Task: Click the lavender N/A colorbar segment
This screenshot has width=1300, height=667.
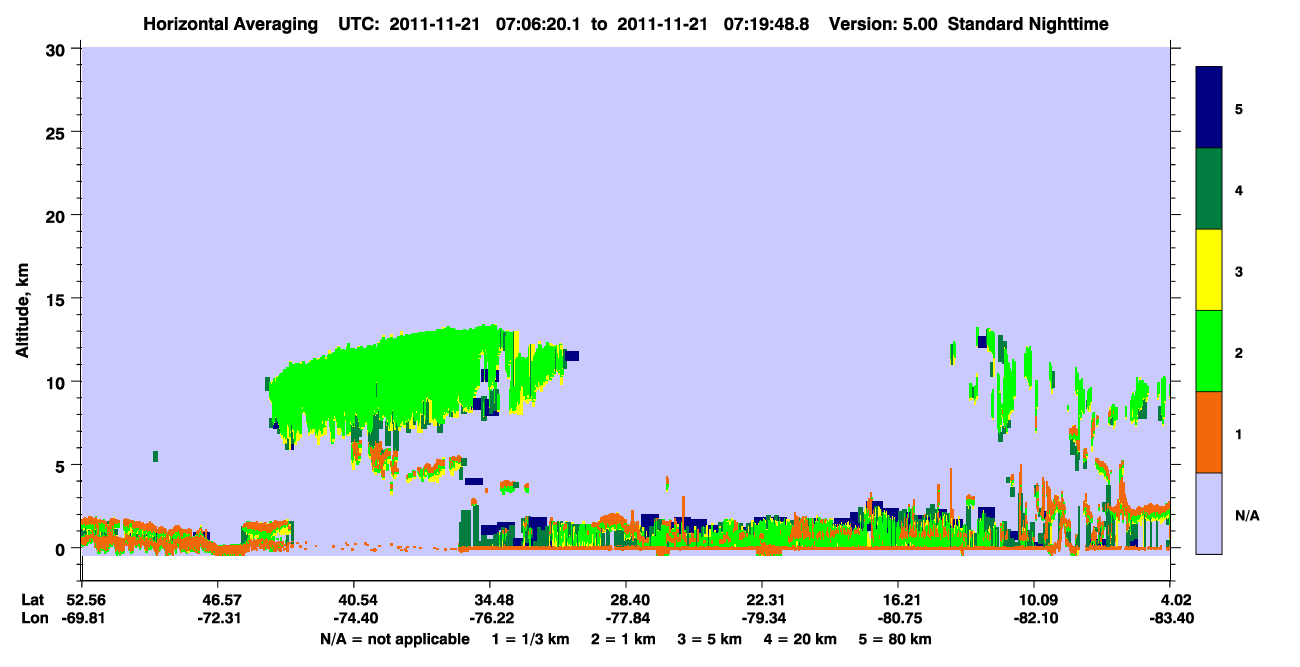Action: coord(1209,513)
